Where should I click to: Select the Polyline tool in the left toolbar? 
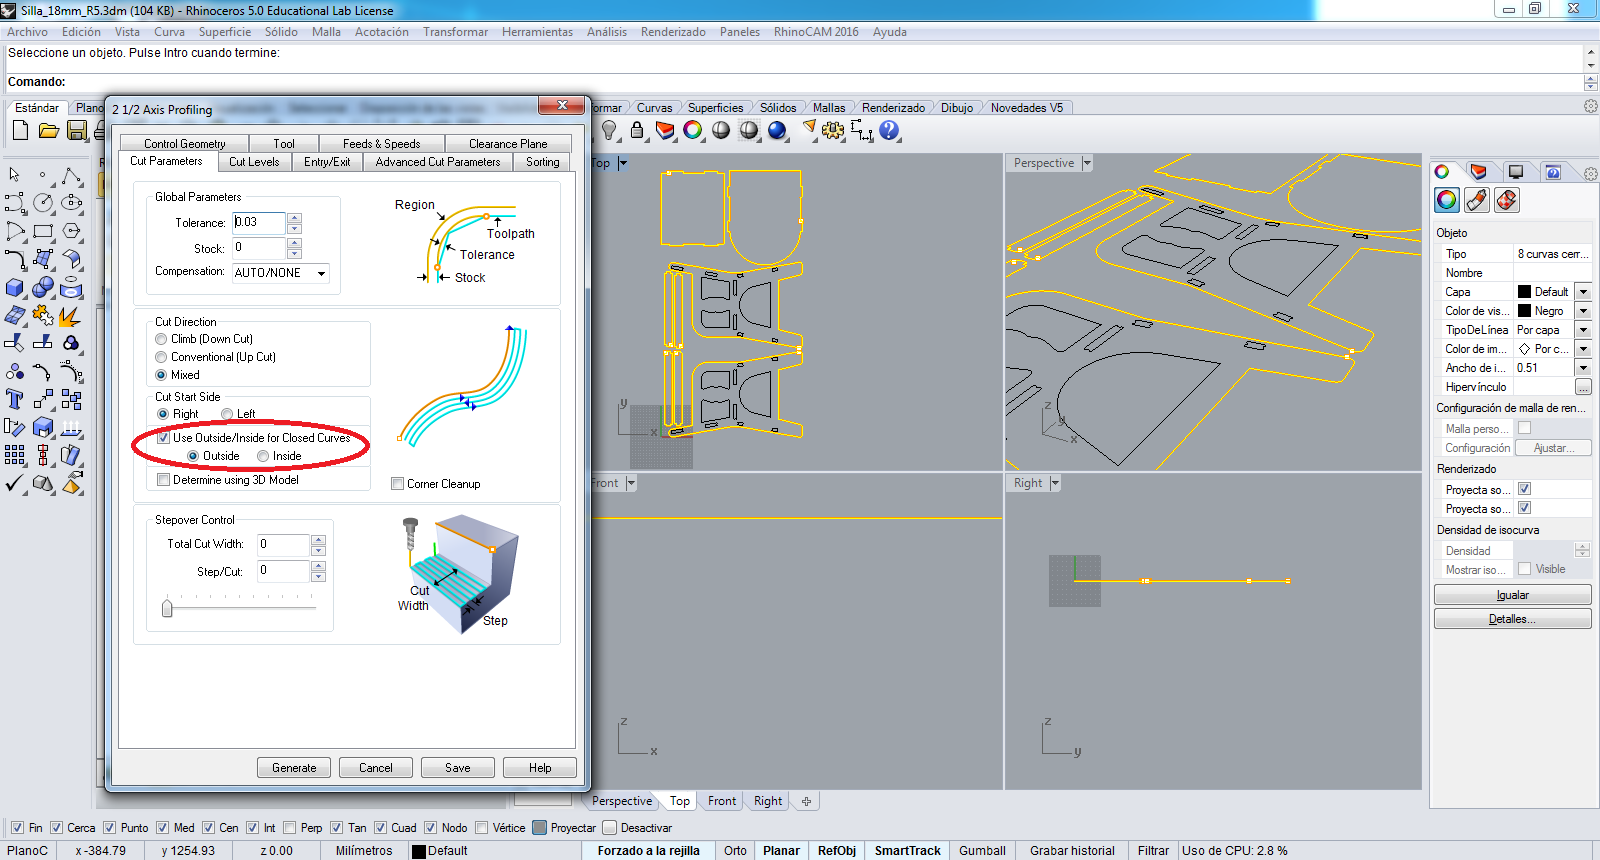[71, 175]
